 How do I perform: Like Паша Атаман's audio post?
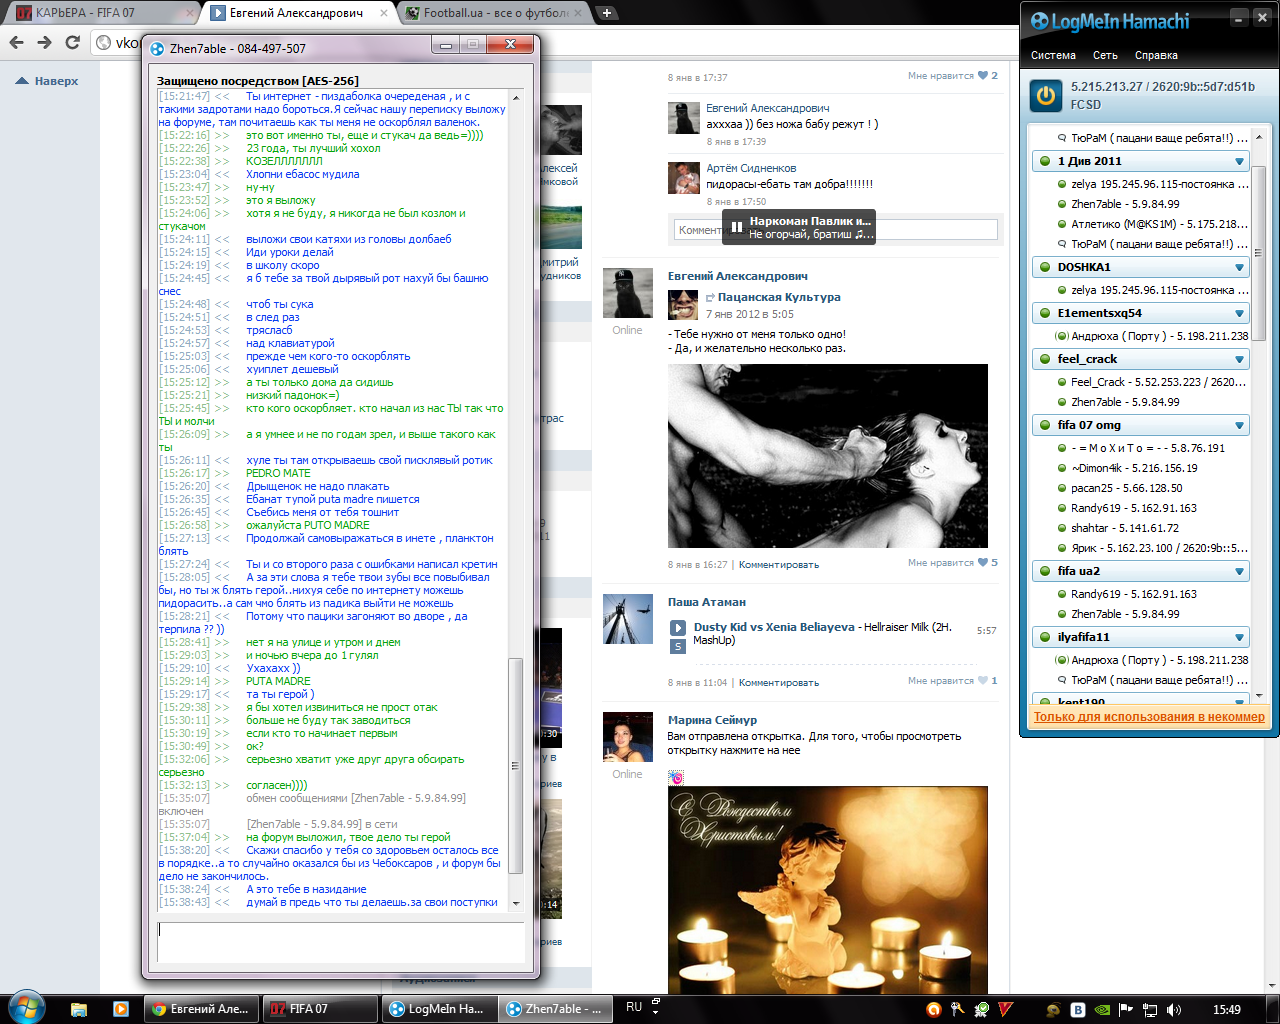(x=983, y=681)
